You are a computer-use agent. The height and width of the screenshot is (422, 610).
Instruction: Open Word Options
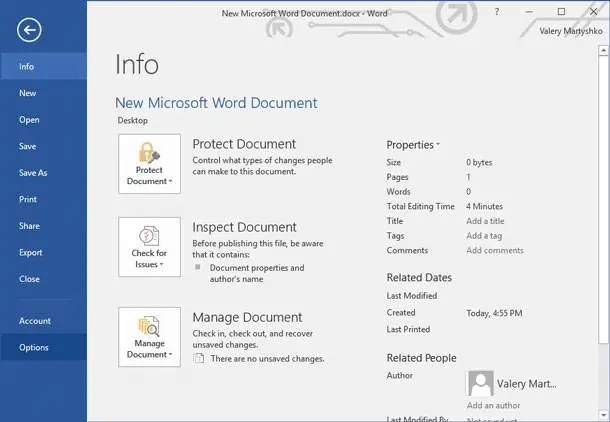[43, 347]
